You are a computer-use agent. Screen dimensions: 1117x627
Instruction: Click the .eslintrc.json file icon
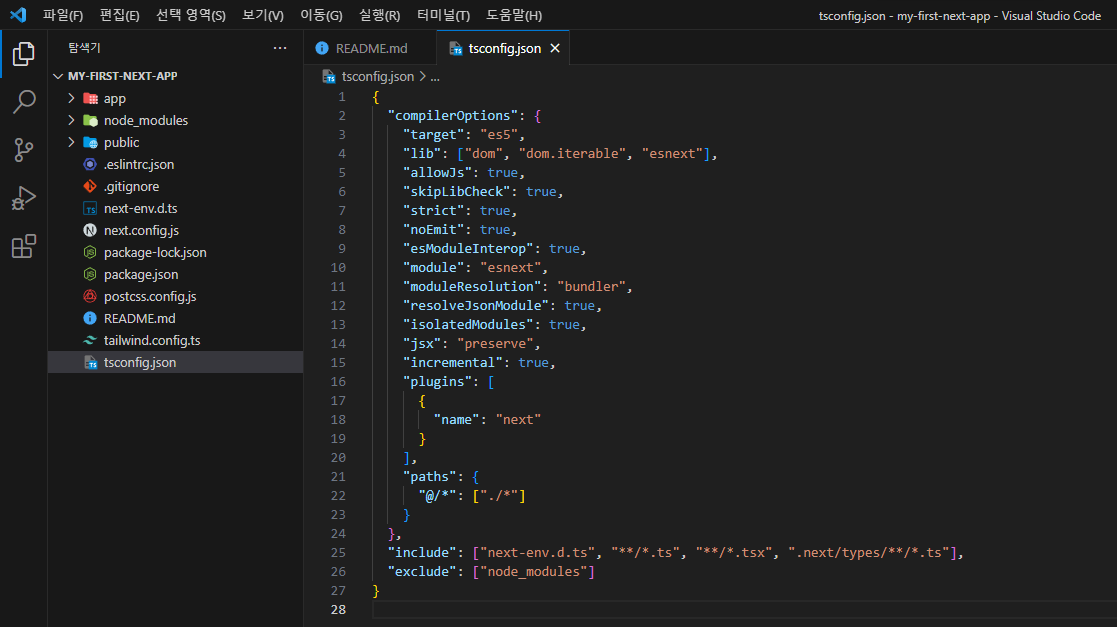90,165
